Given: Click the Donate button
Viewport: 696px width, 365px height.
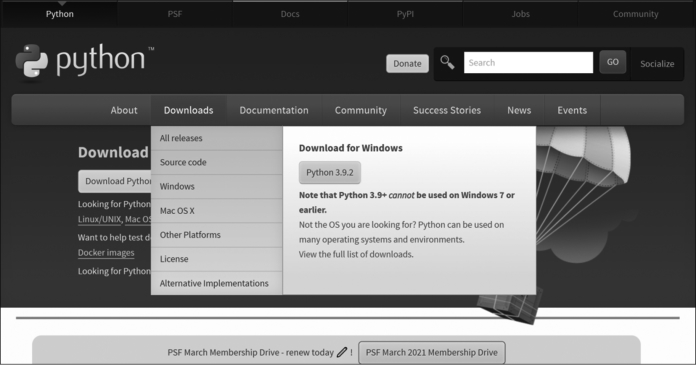Looking at the screenshot, I should pyautogui.click(x=407, y=63).
